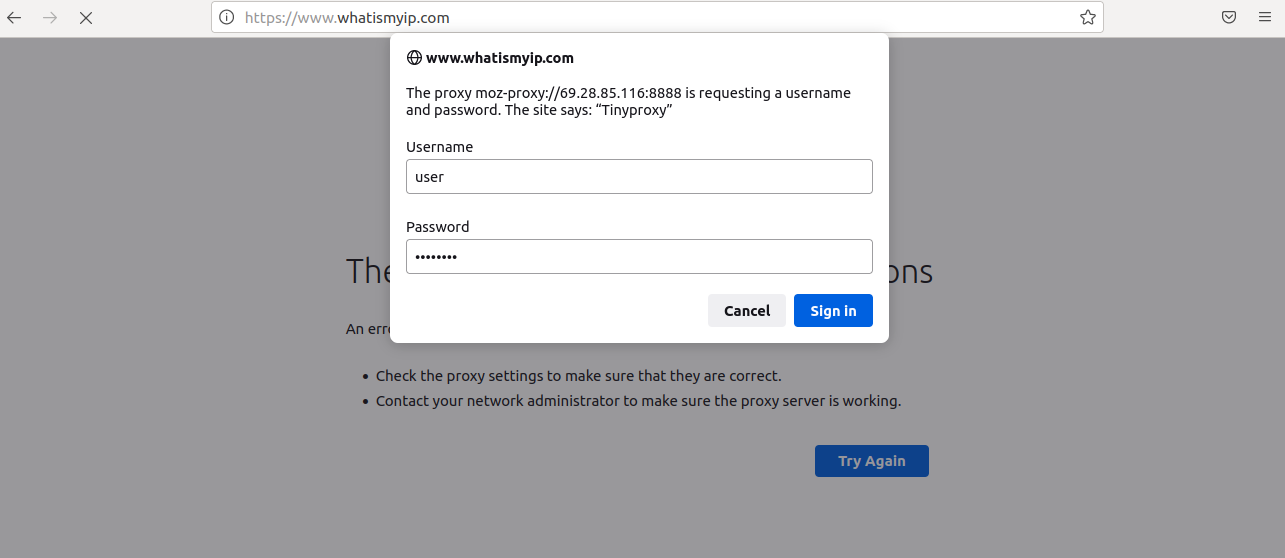
Task: Bookmark this page with the star
Action: (1087, 17)
